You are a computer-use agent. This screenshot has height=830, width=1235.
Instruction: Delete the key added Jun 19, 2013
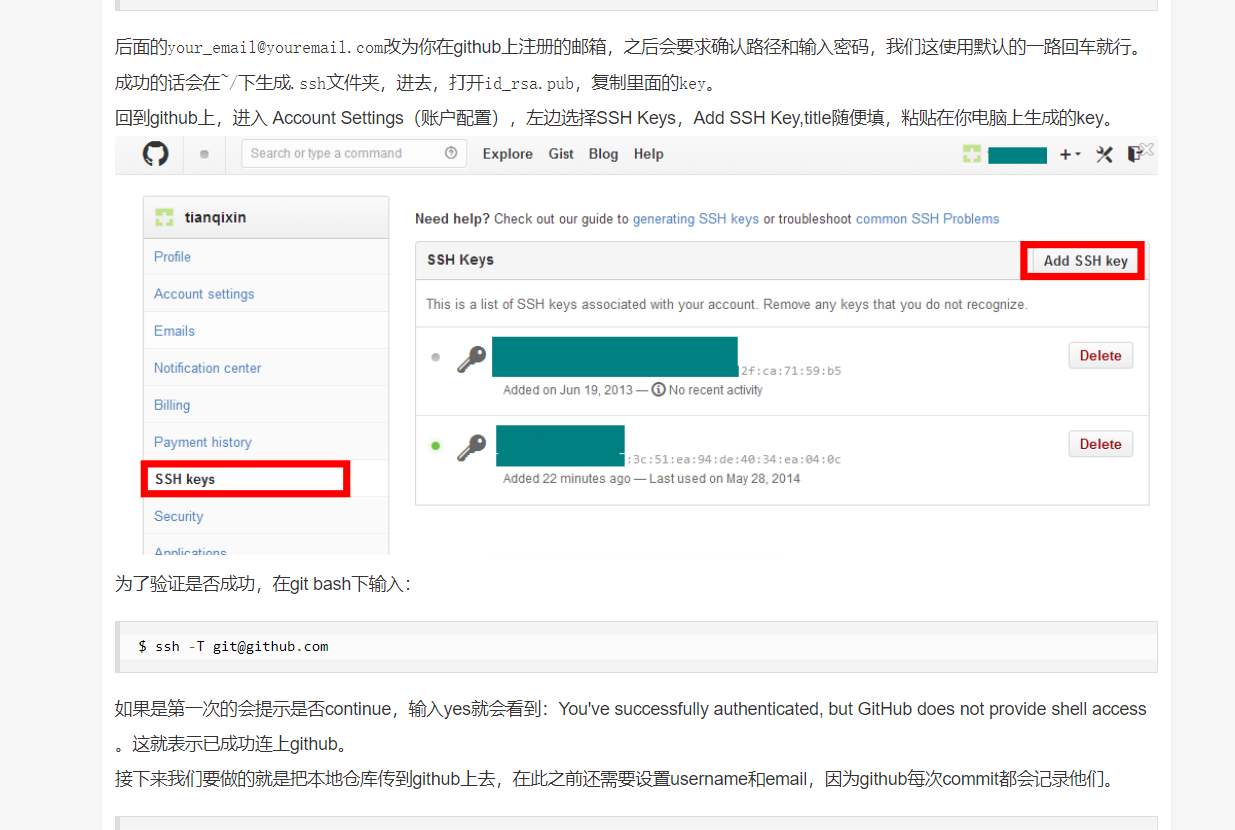click(1100, 356)
